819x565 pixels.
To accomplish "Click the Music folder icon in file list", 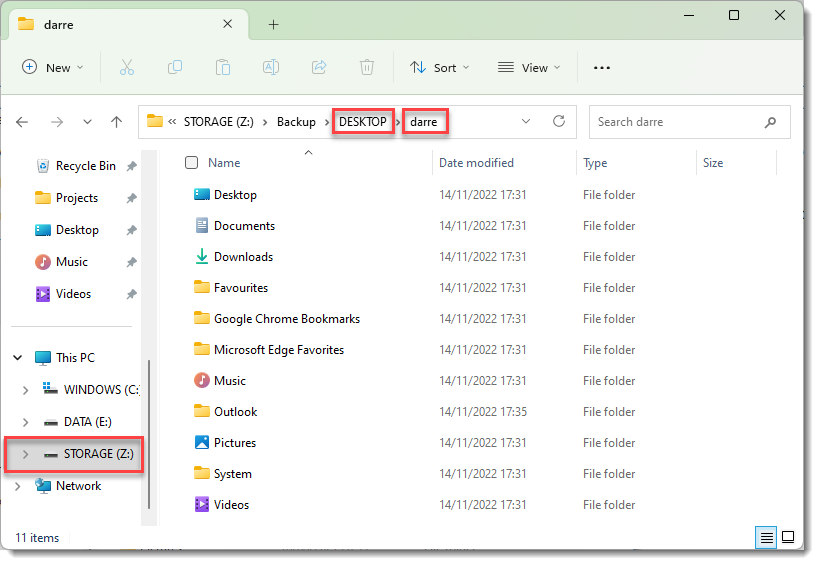I will pyautogui.click(x=202, y=380).
